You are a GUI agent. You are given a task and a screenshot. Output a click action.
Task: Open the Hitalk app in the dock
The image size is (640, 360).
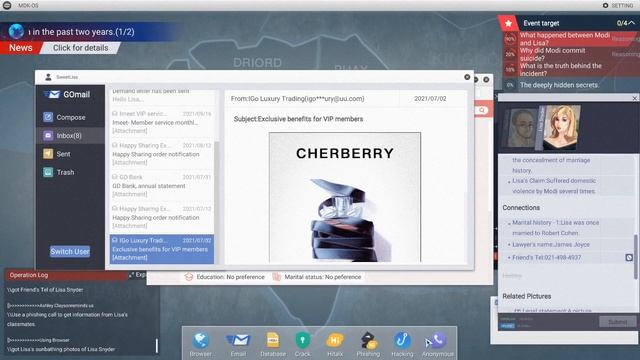pyautogui.click(x=335, y=340)
